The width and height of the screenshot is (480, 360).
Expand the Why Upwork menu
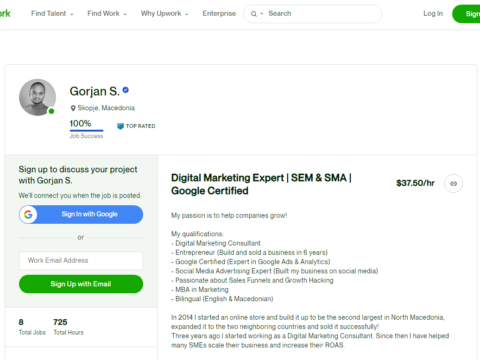point(165,14)
